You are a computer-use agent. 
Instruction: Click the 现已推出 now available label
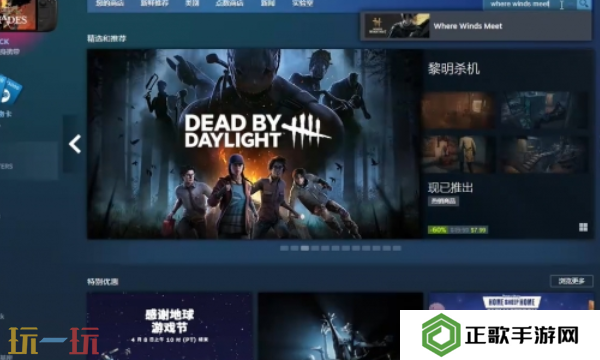point(450,188)
